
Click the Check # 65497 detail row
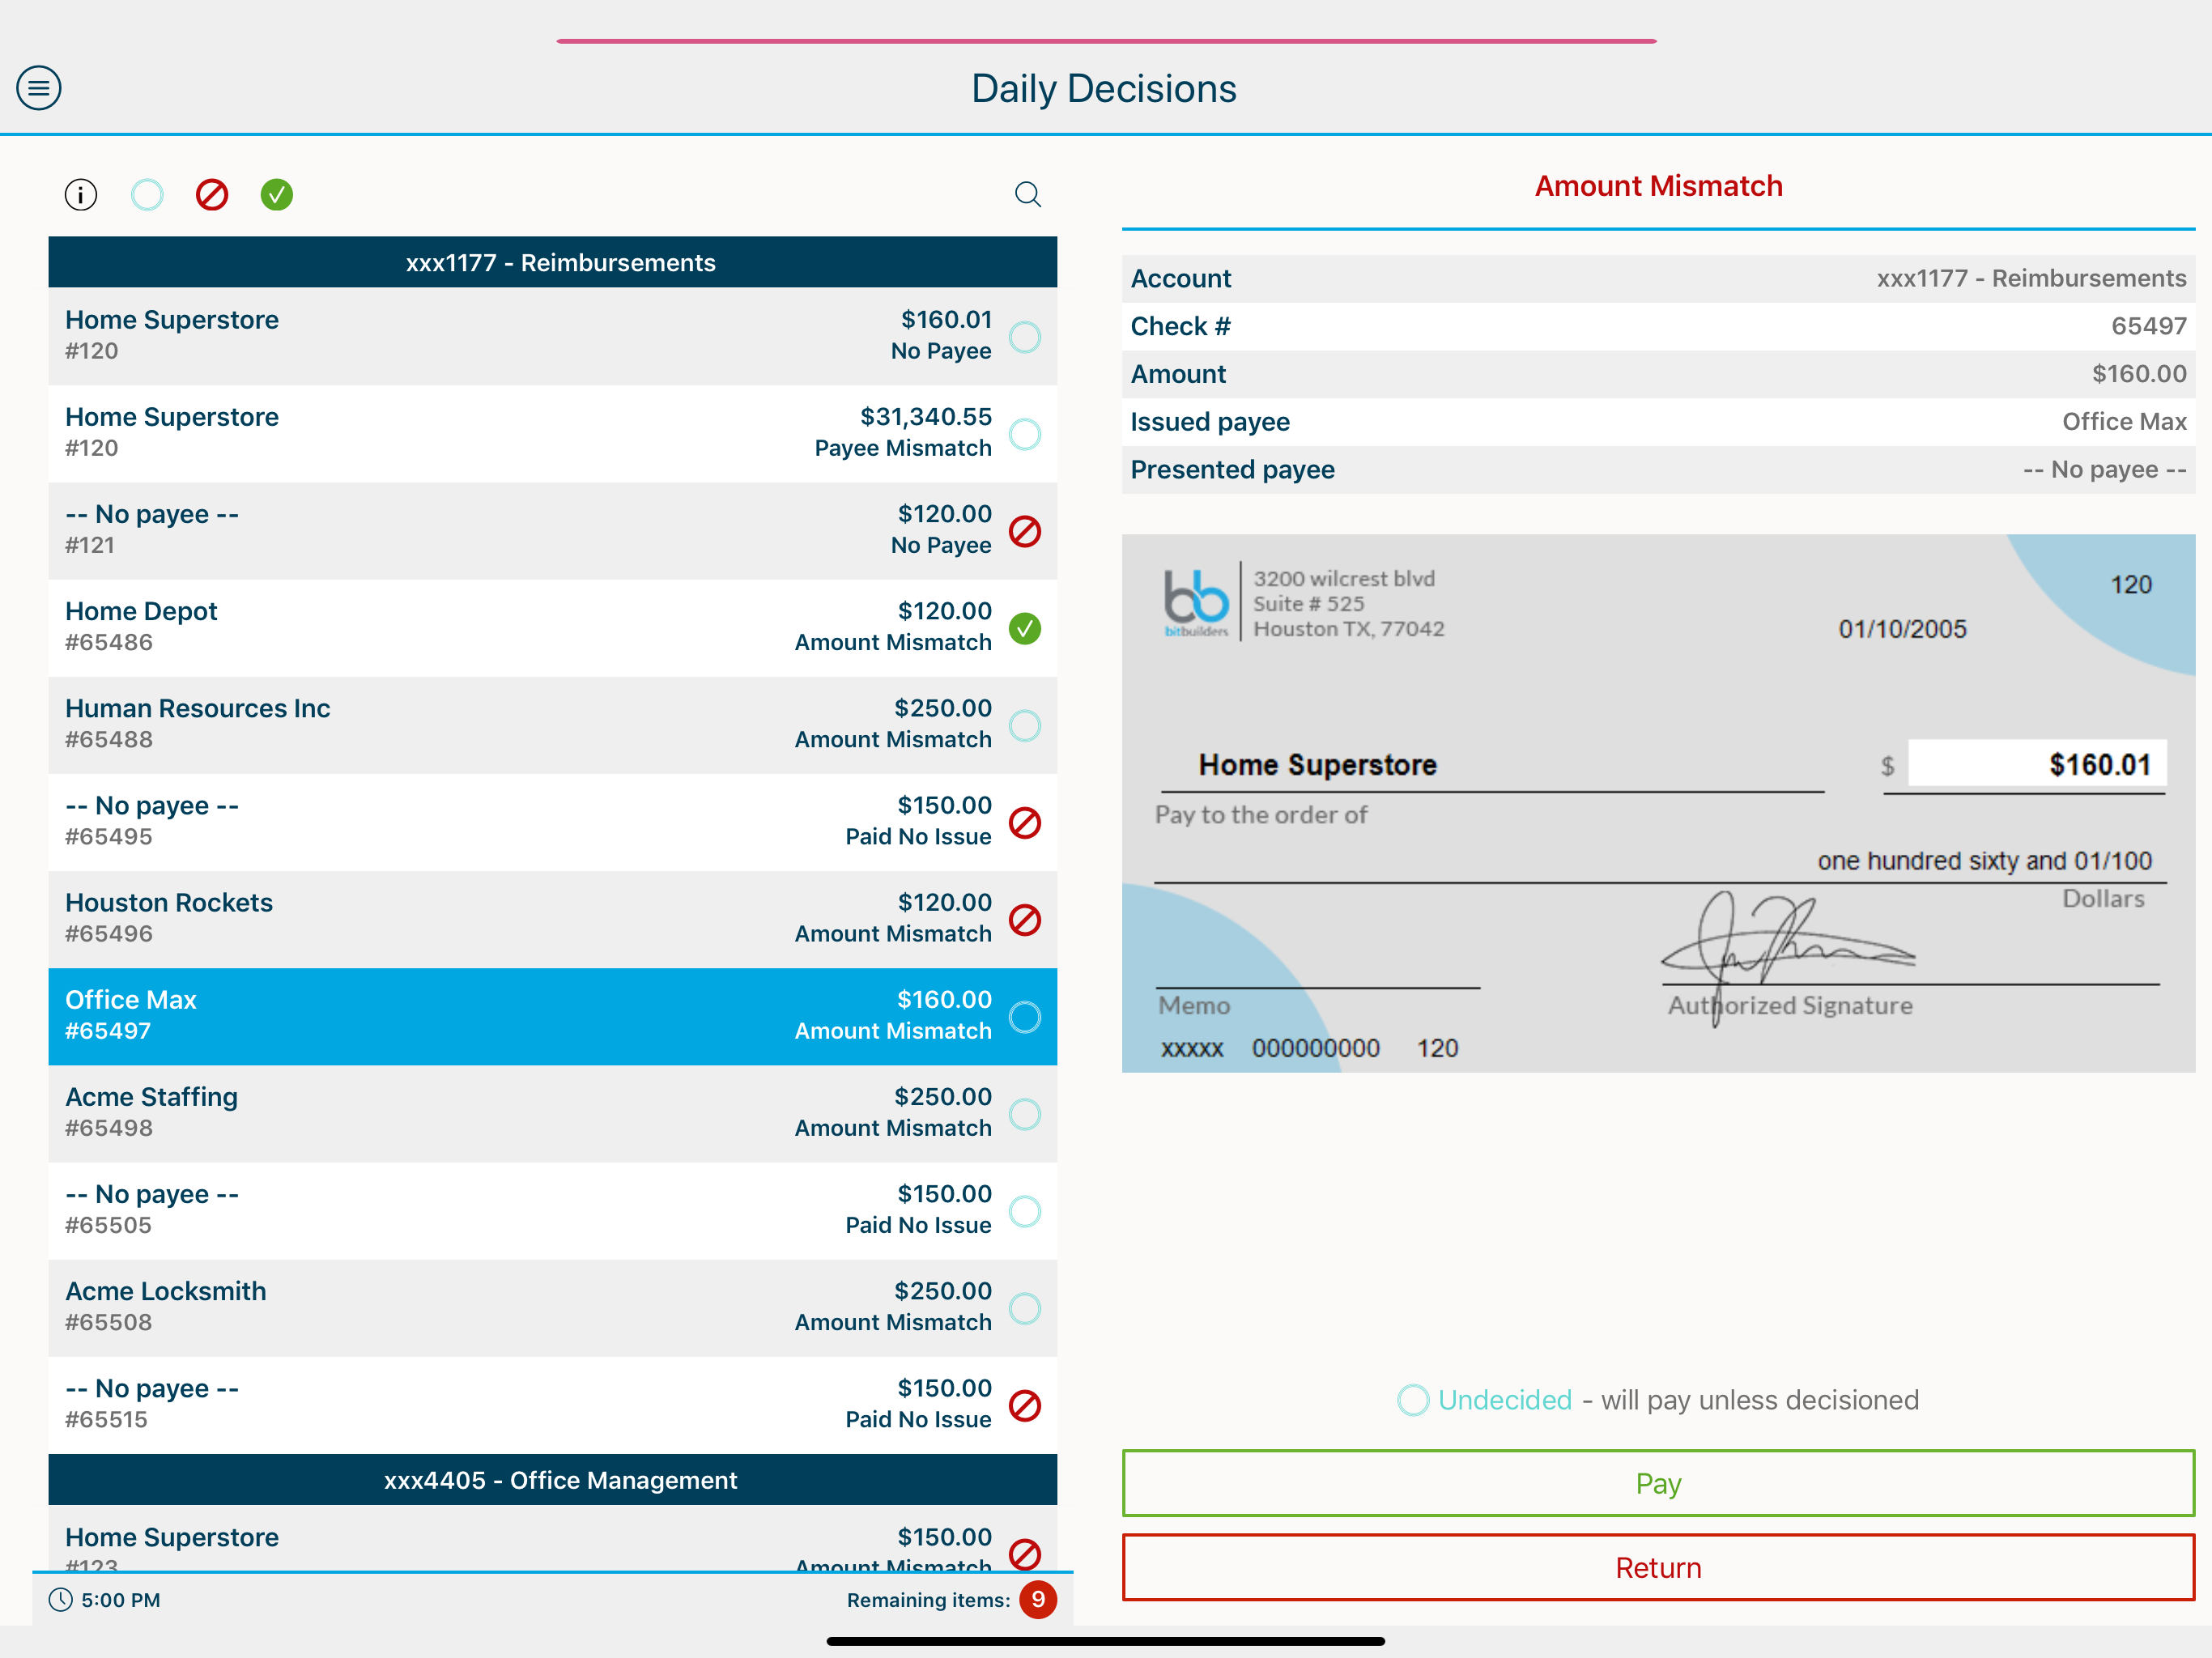(x=1658, y=326)
